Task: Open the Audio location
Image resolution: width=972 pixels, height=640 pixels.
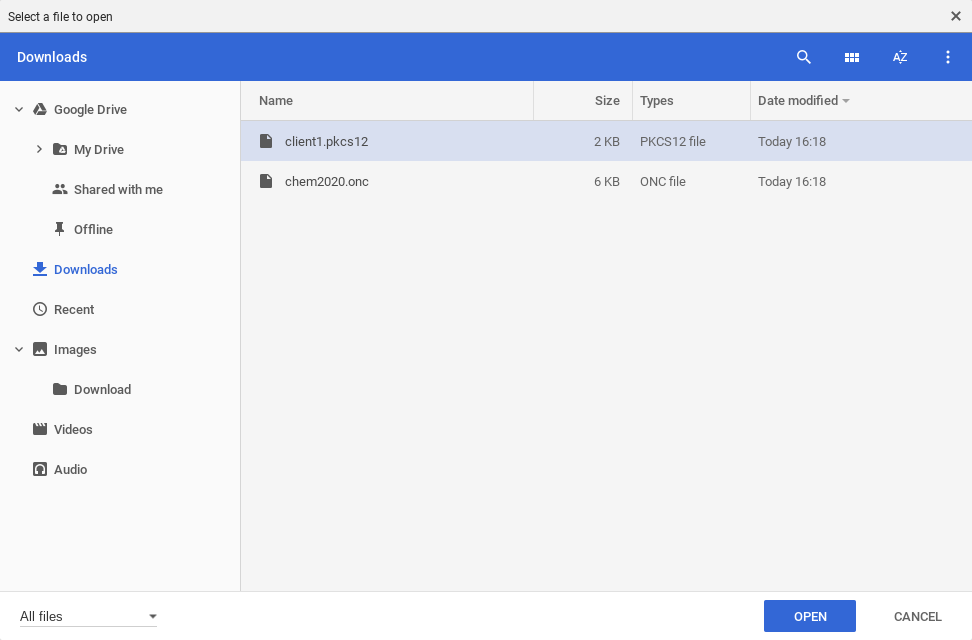Action: coord(70,469)
